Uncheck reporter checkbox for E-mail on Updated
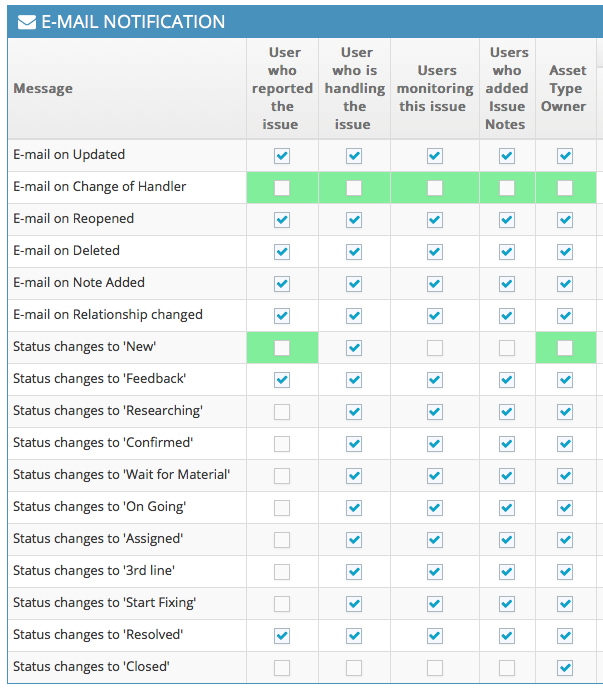The height and width of the screenshot is (693, 603). coord(282,156)
